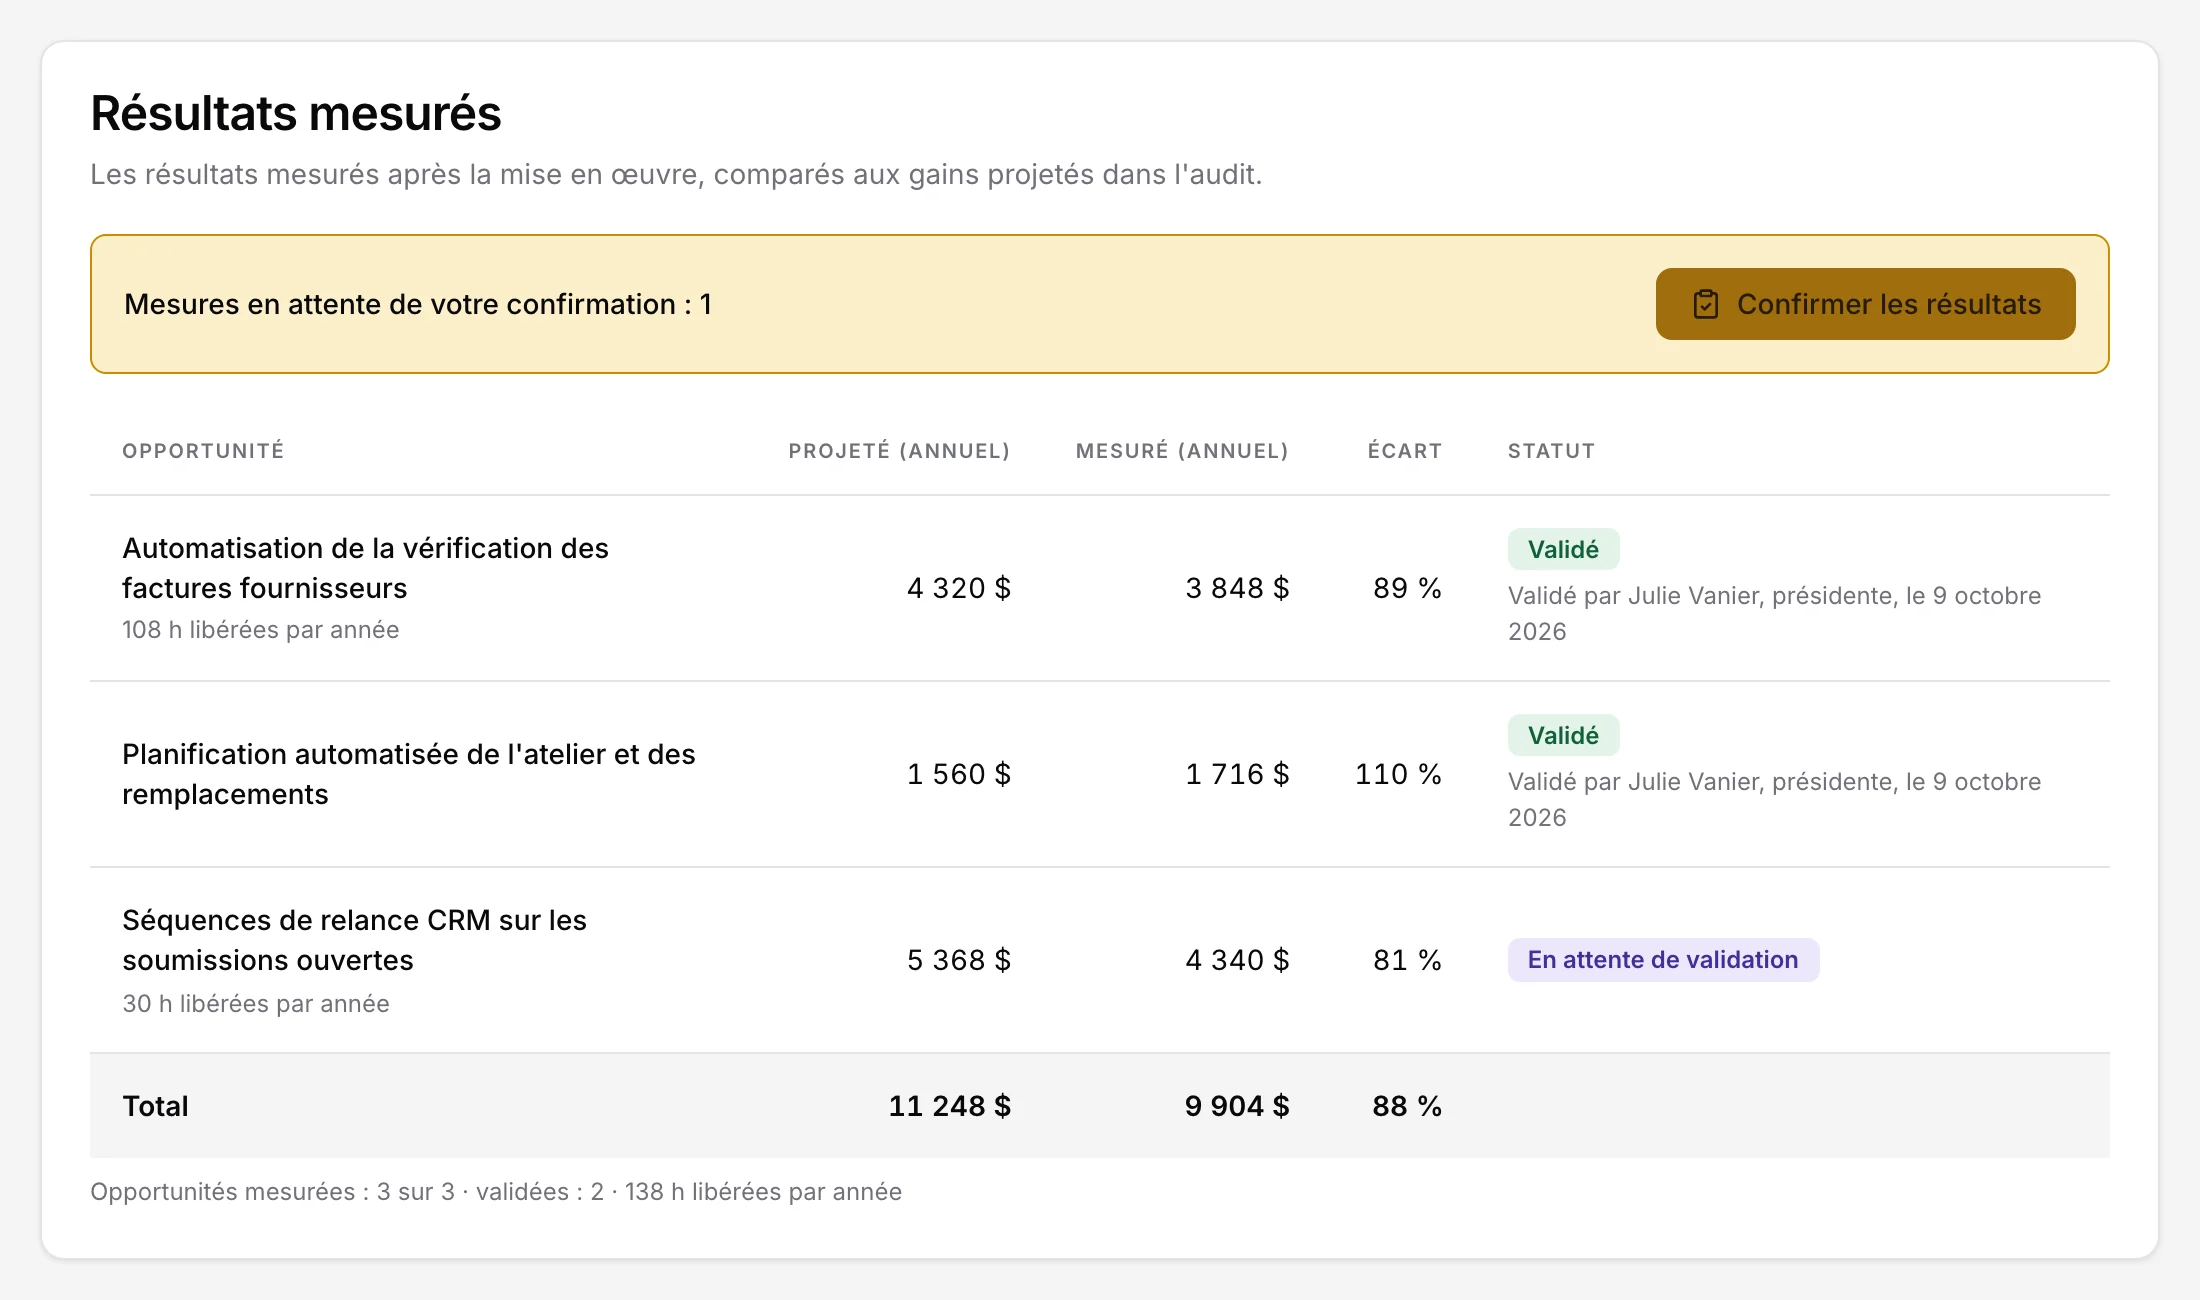Viewport: 2200px width, 1300px height.
Task: Click the "STATUT" column header
Action: coord(1551,451)
